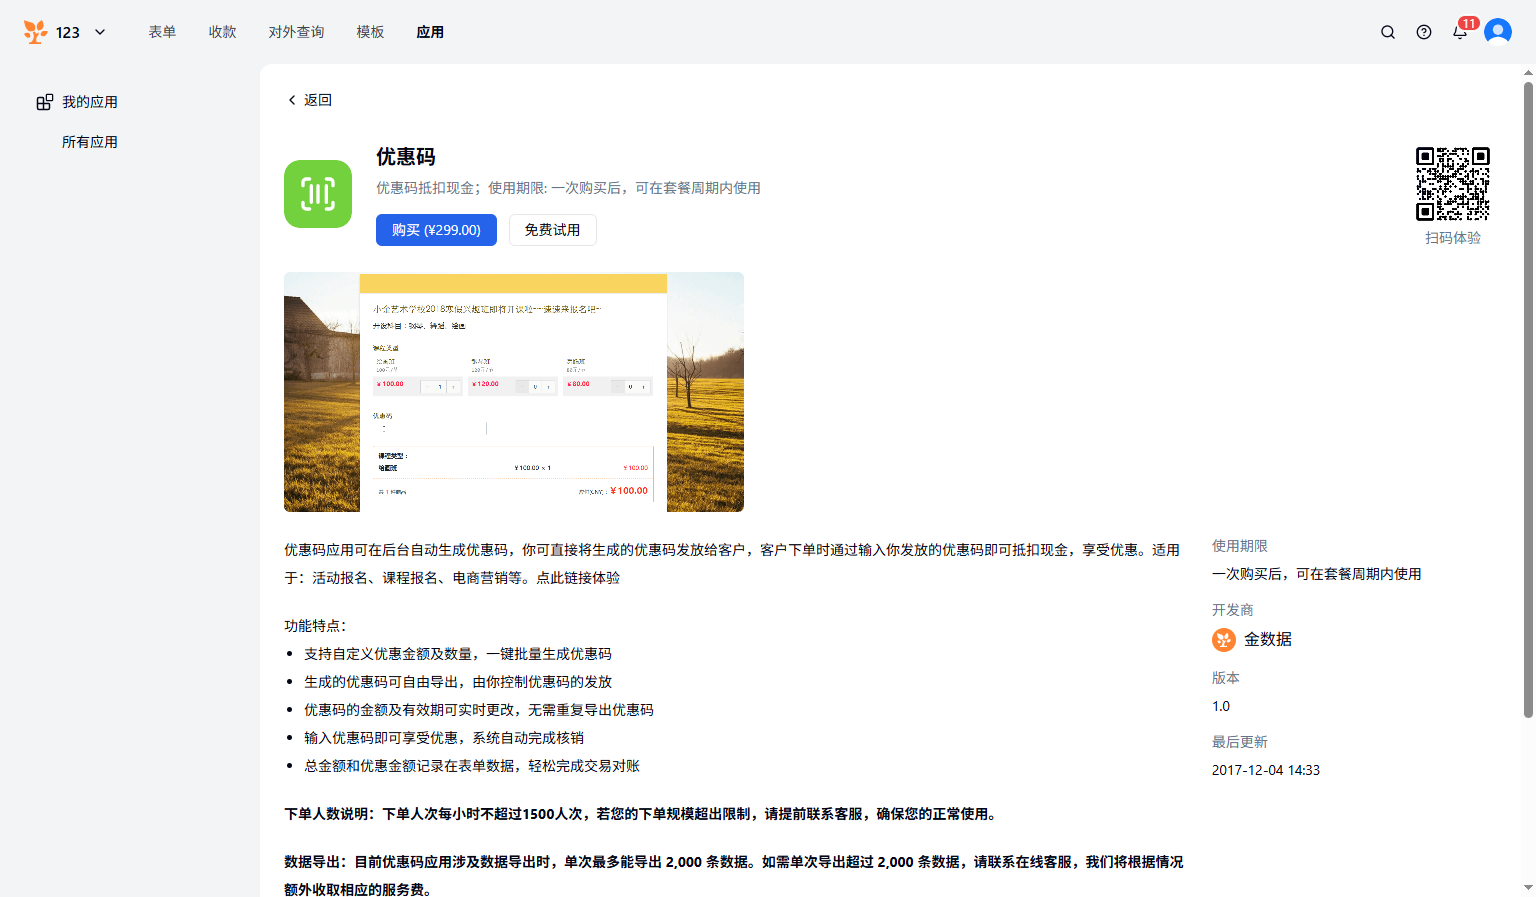
Task: Go back using the 返回 chevron
Action: (292, 100)
